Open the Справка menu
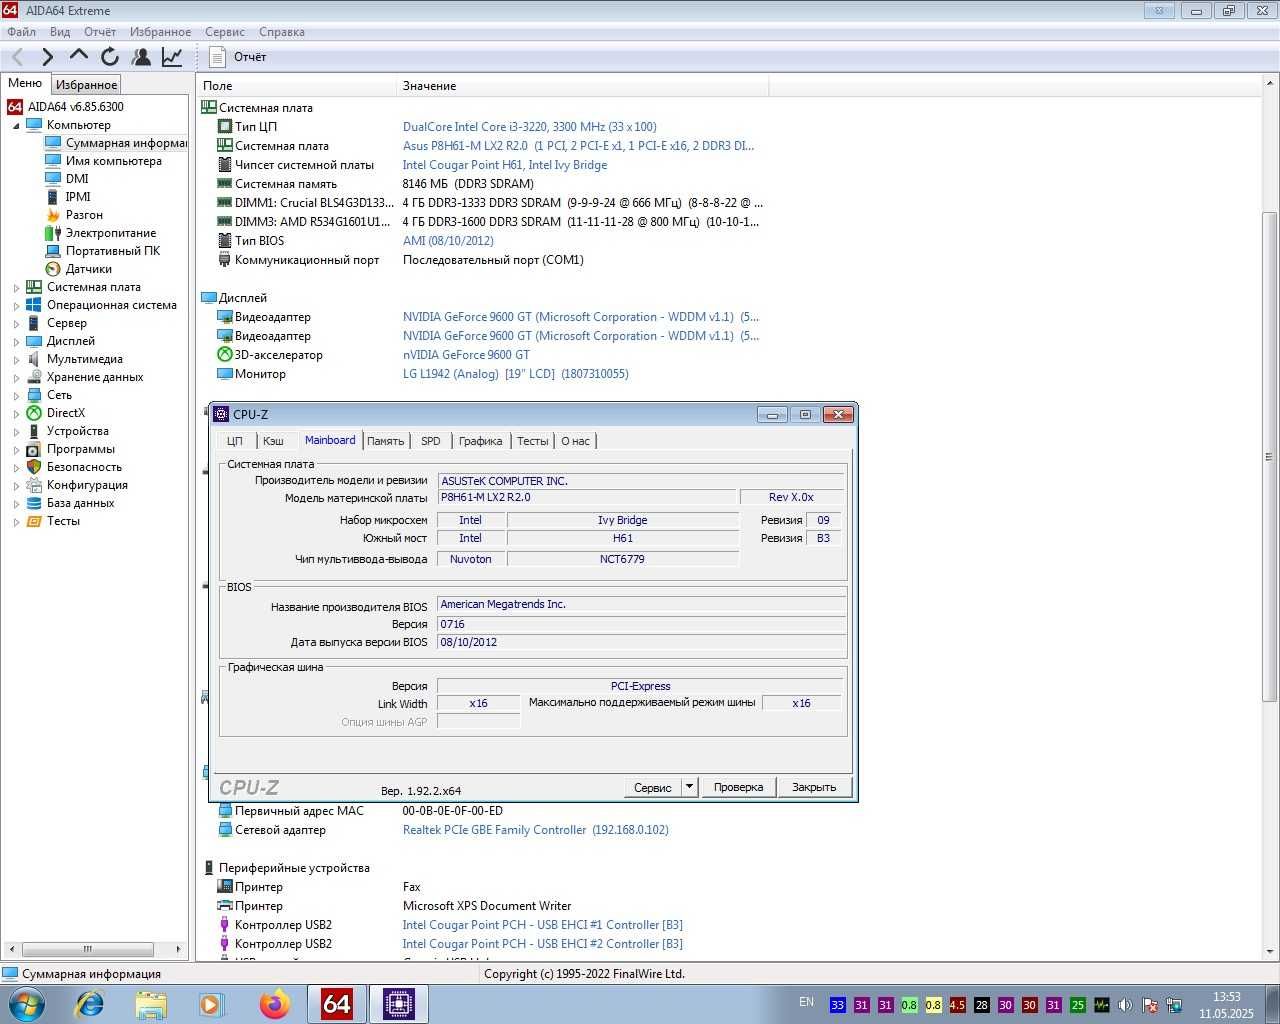Screen dimensions: 1280x1024 (281, 32)
